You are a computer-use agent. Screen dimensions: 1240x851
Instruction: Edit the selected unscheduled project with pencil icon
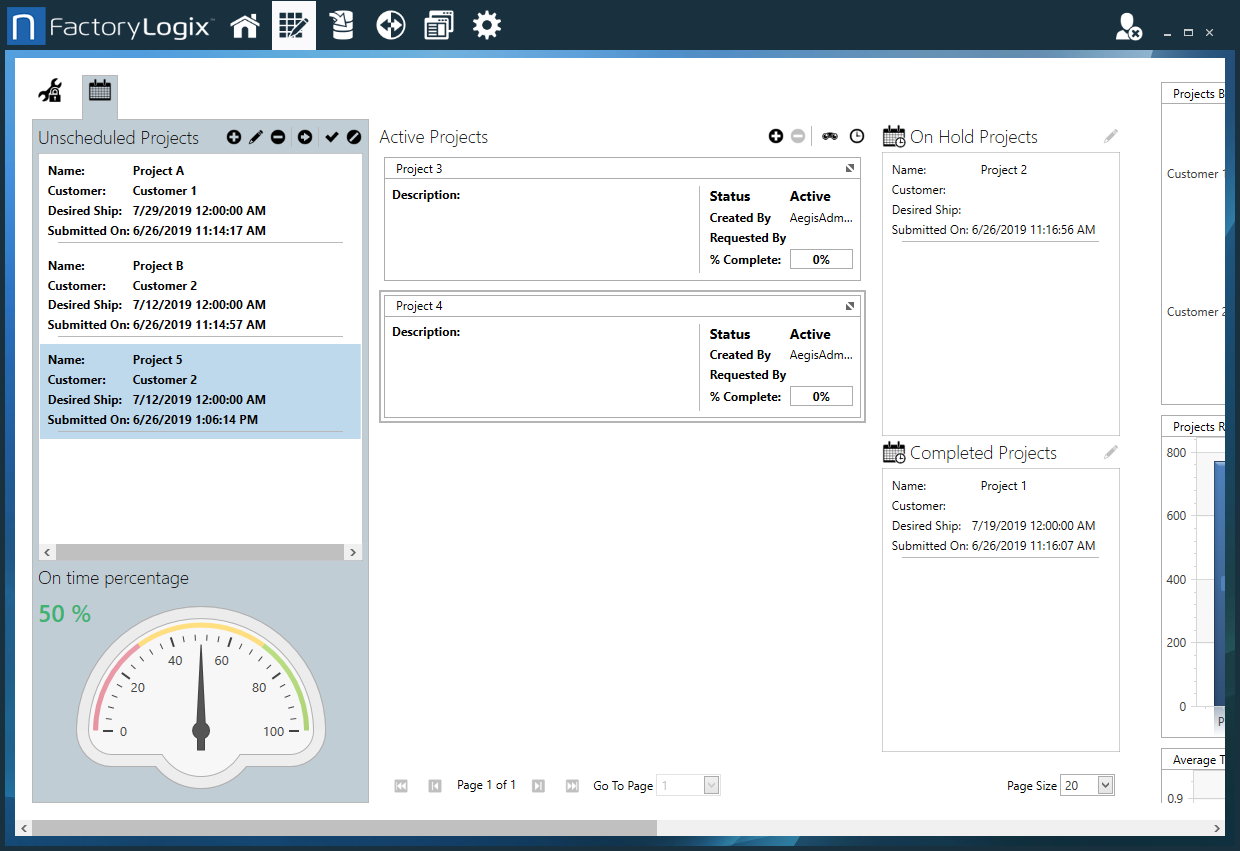(256, 137)
